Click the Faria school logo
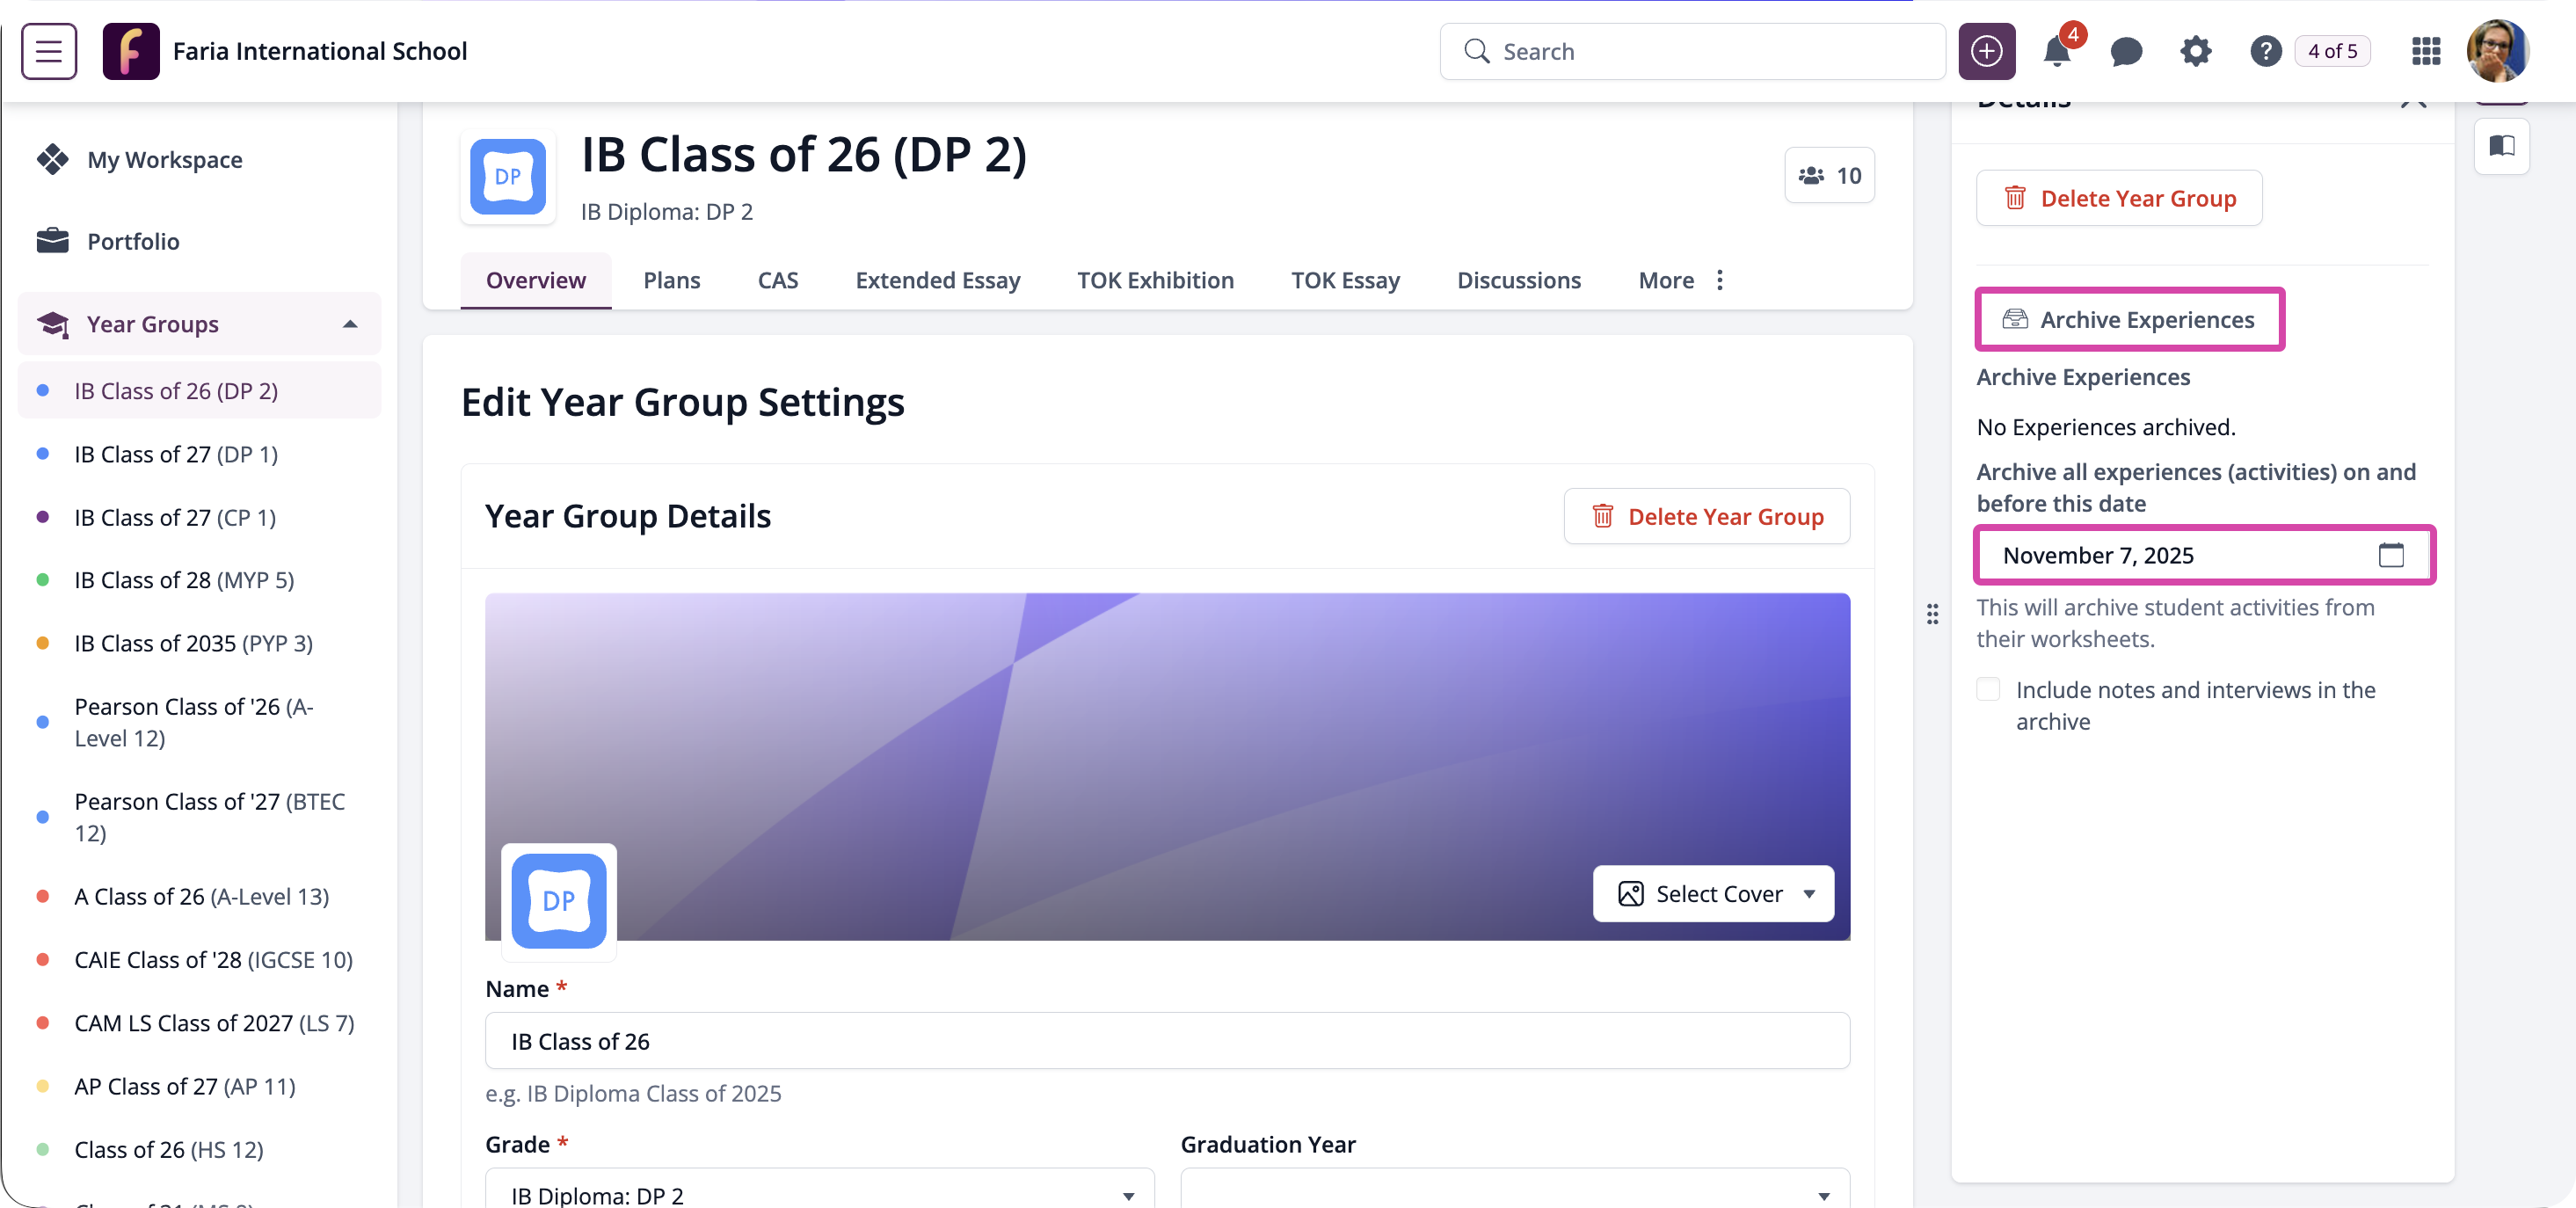Screen dimensions: 2576x1208 click(x=131, y=51)
